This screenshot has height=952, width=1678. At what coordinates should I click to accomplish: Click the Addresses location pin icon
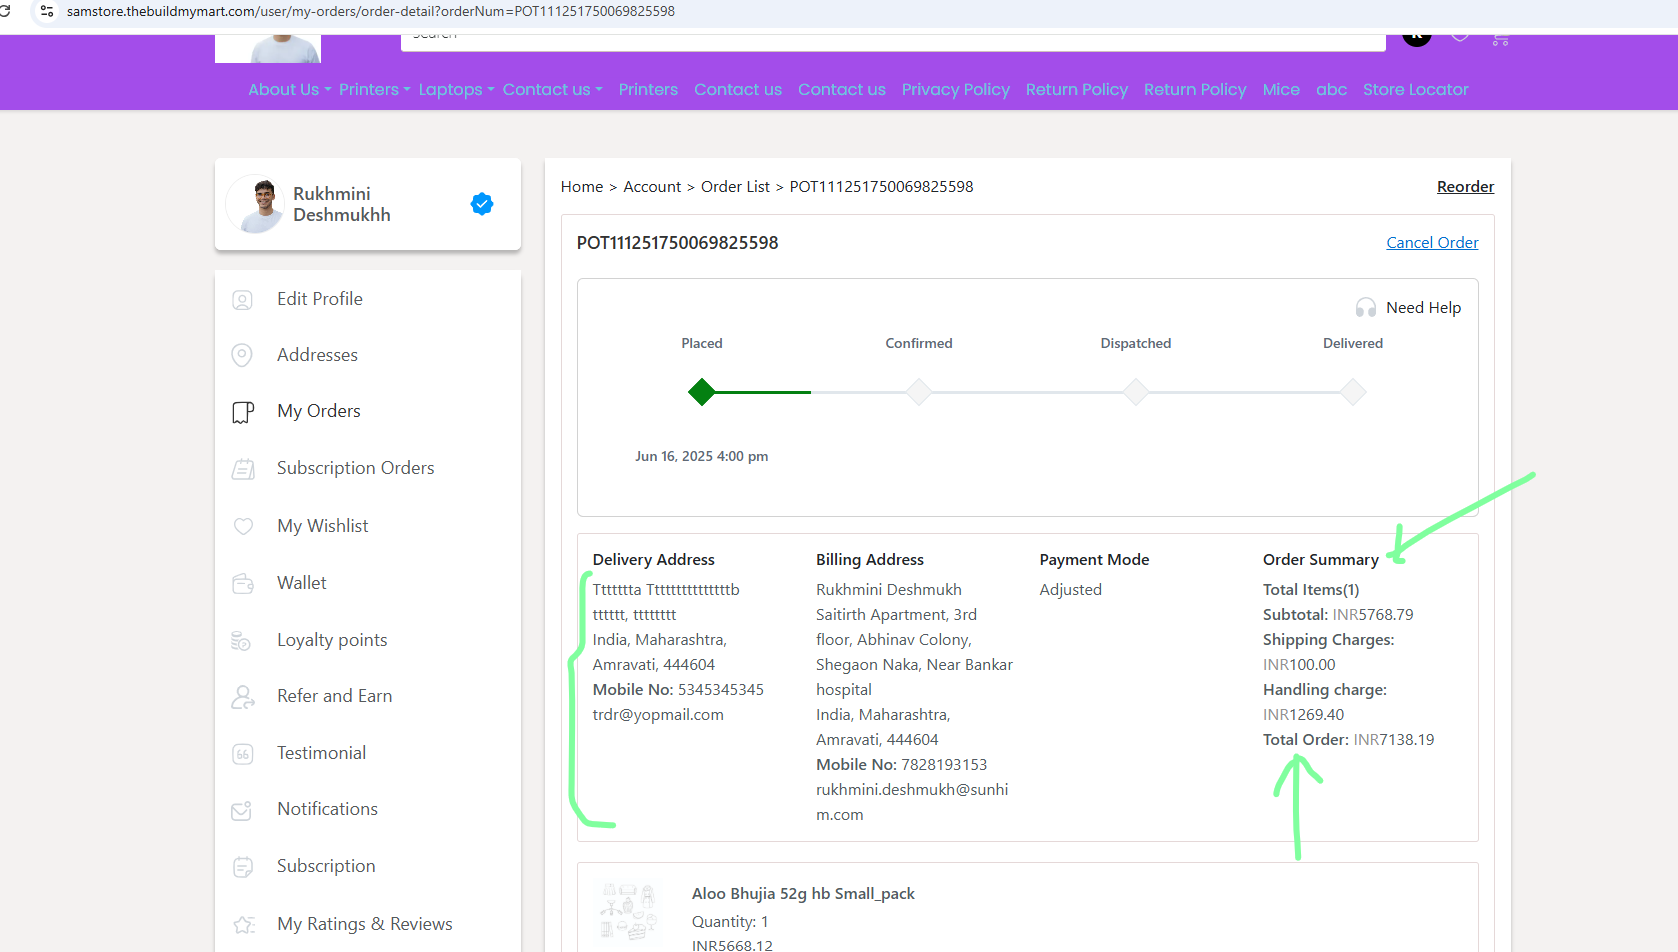[242, 355]
